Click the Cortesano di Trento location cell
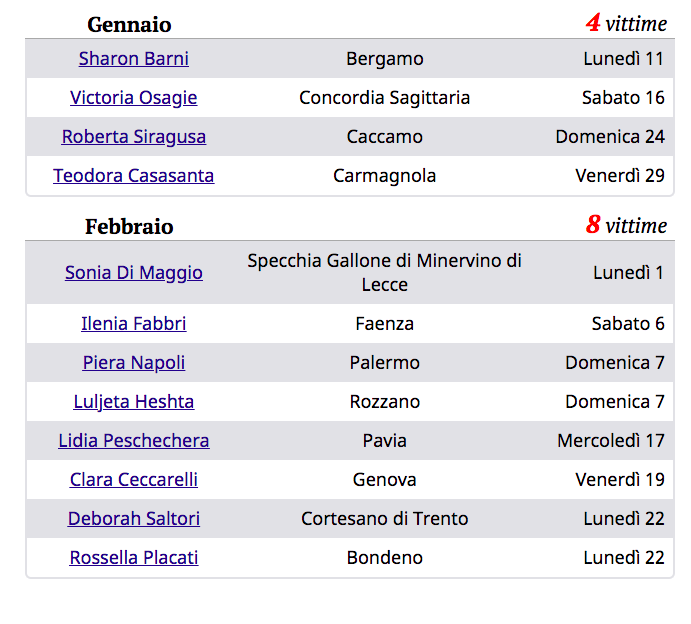This screenshot has height=624, width=691. point(384,519)
